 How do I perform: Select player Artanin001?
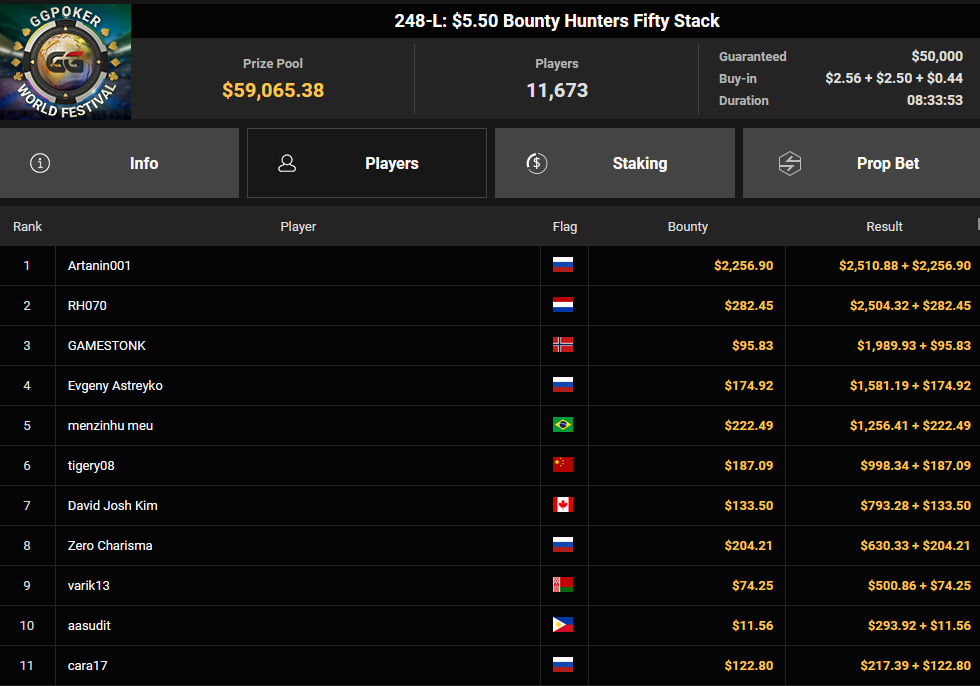[99, 266]
